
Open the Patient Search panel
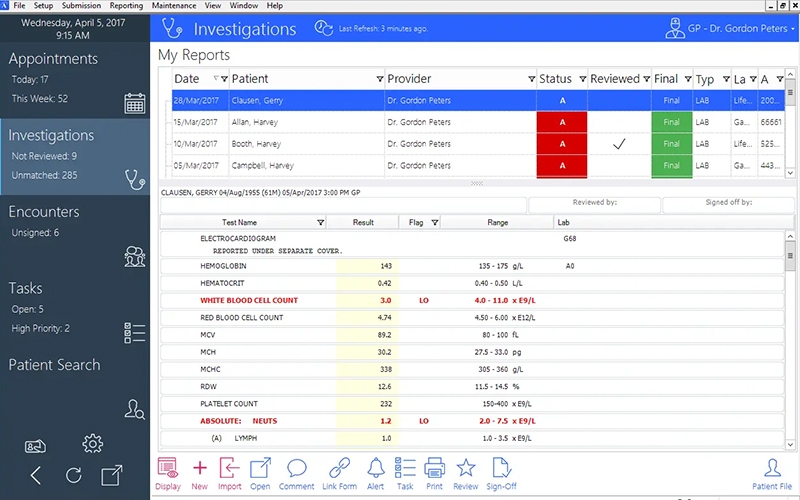54,365
